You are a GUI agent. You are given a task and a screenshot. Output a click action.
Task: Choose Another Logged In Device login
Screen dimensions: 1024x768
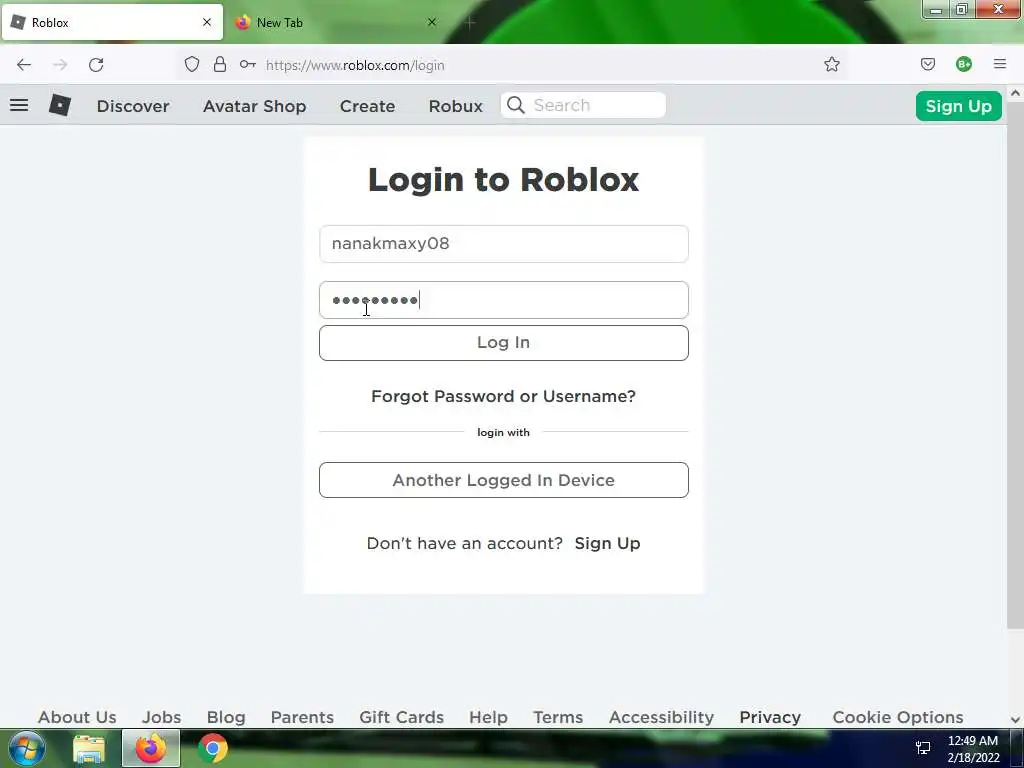pyautogui.click(x=504, y=480)
